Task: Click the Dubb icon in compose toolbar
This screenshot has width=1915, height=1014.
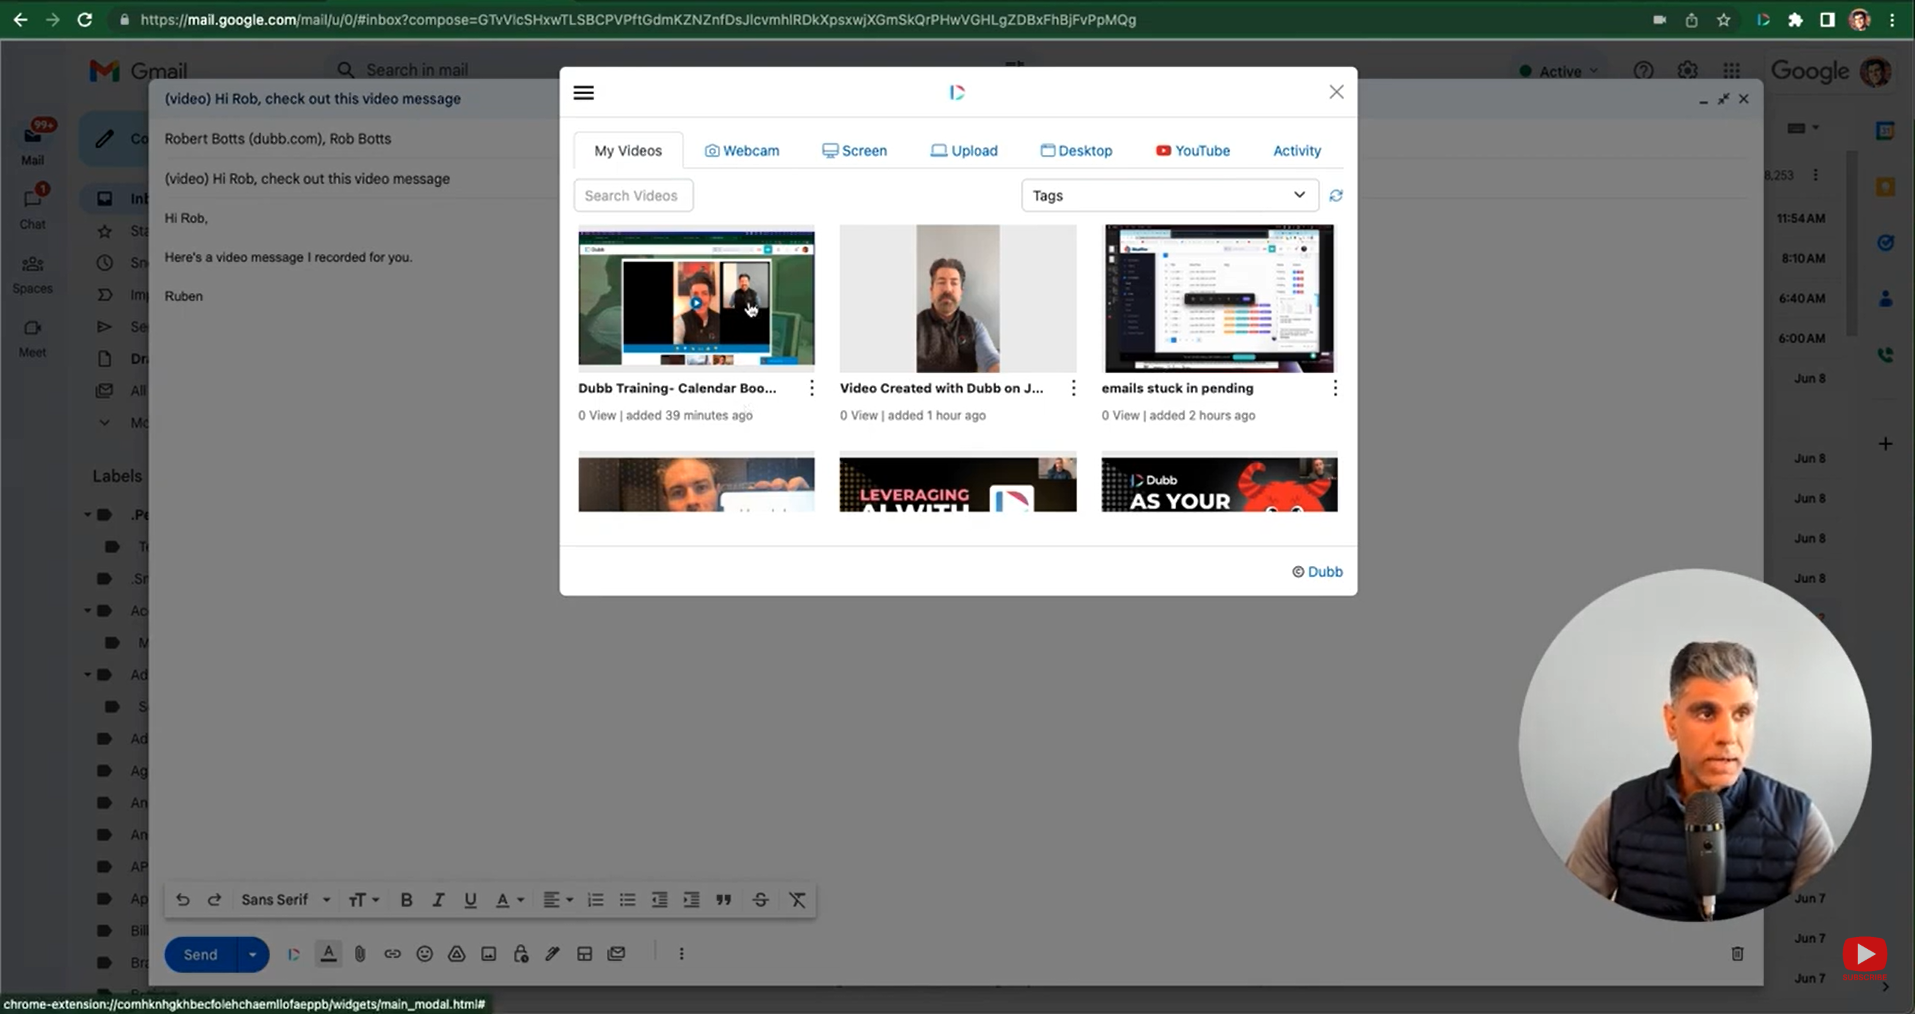Action: pos(294,954)
